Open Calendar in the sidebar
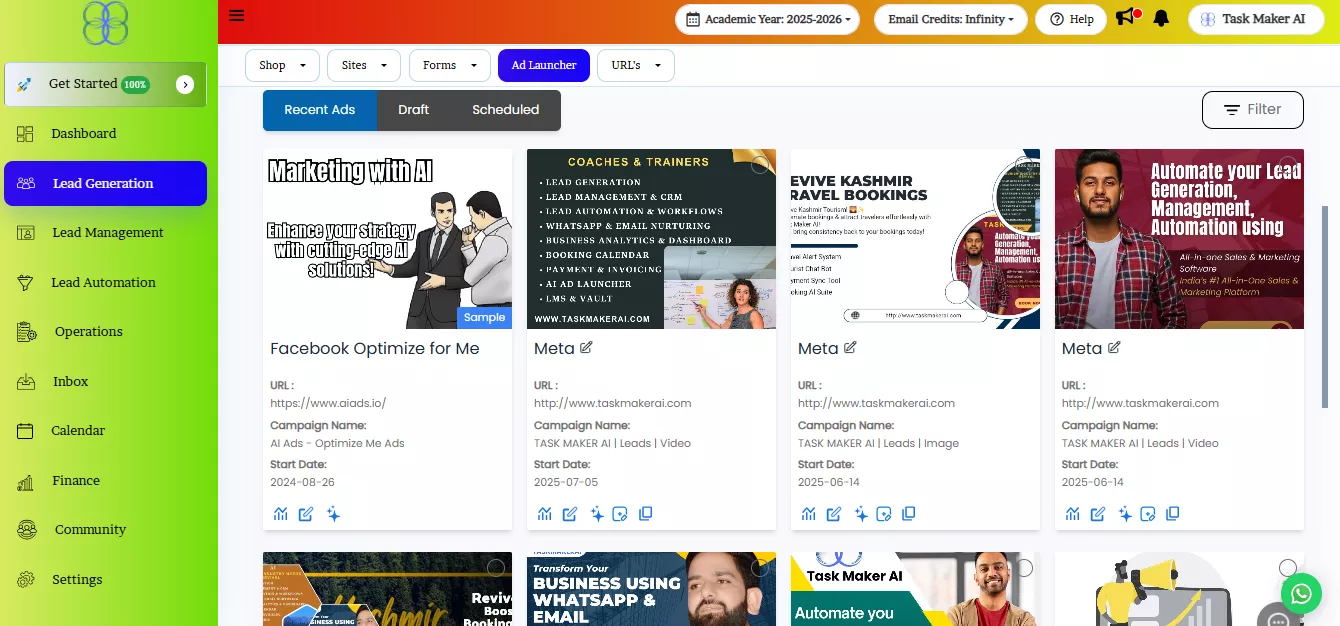1340x626 pixels. pyautogui.click(x=78, y=431)
